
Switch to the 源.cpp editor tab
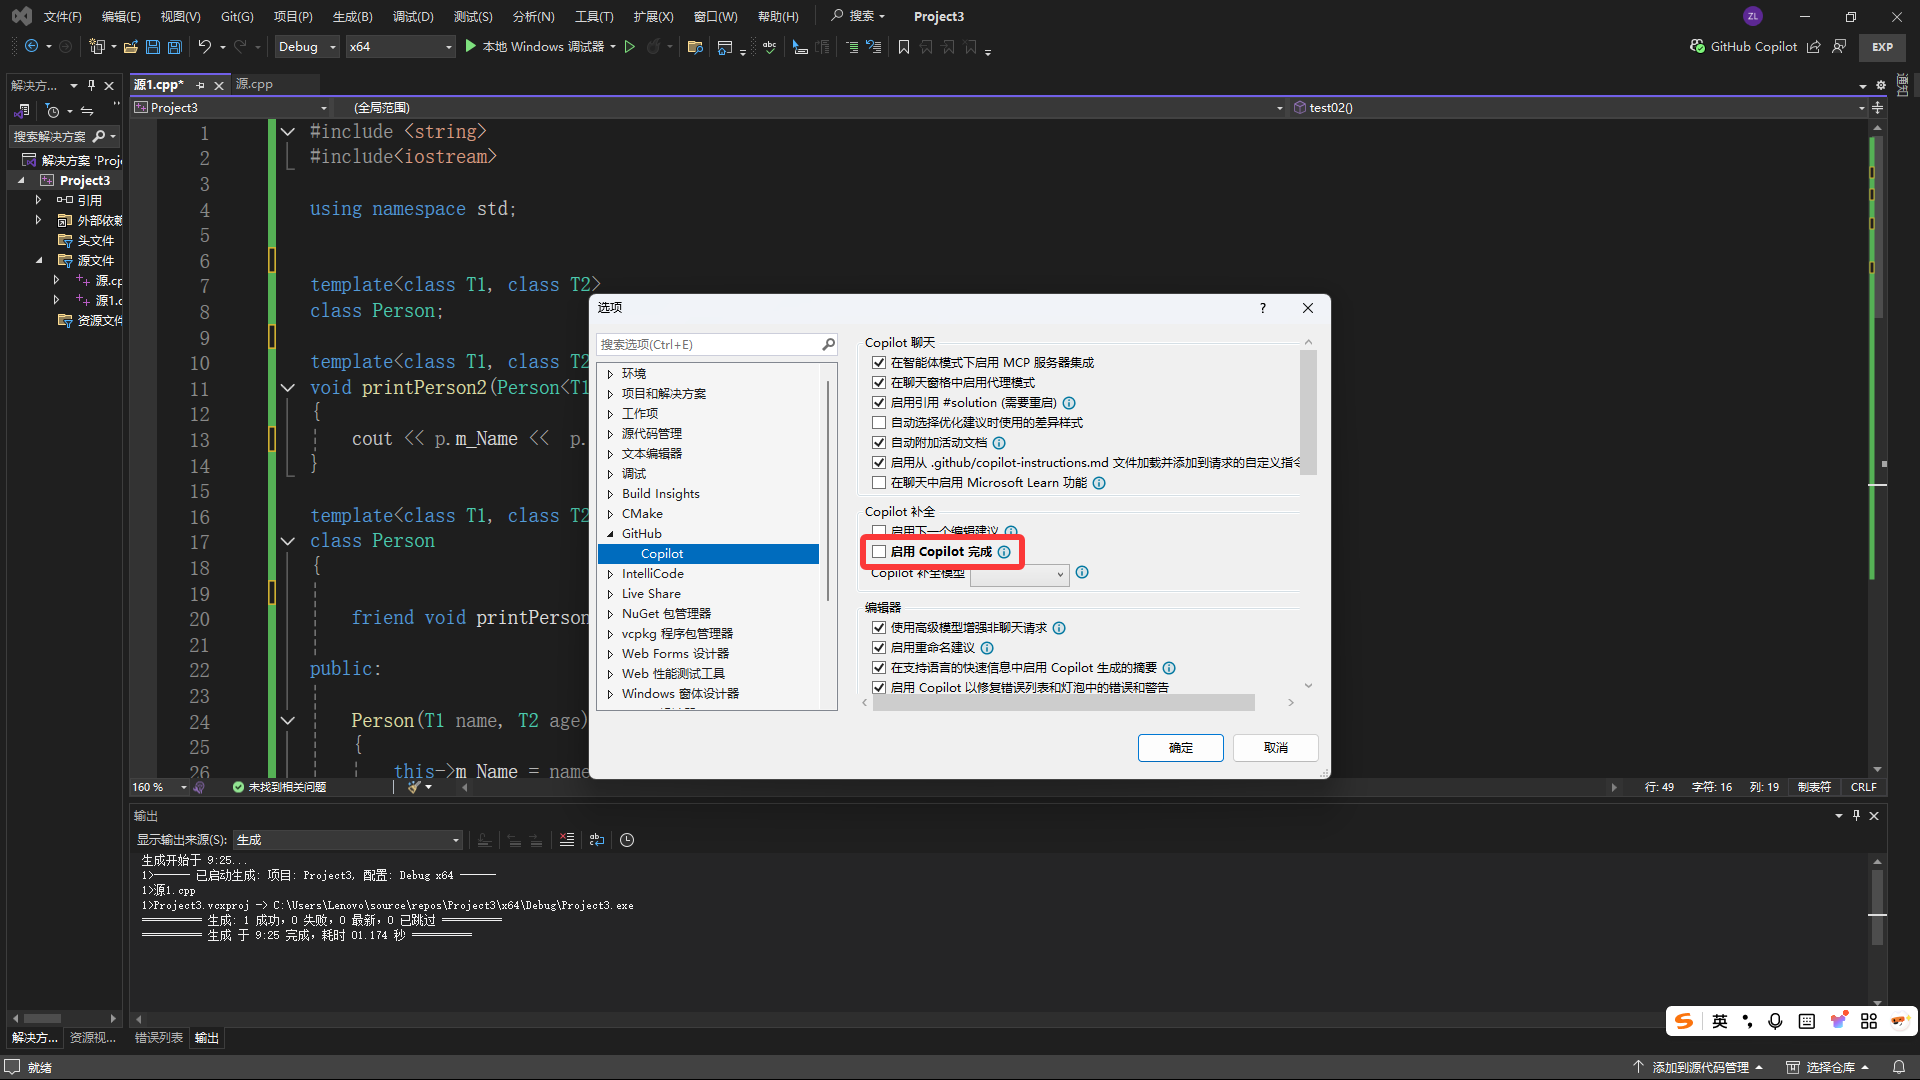tap(254, 84)
